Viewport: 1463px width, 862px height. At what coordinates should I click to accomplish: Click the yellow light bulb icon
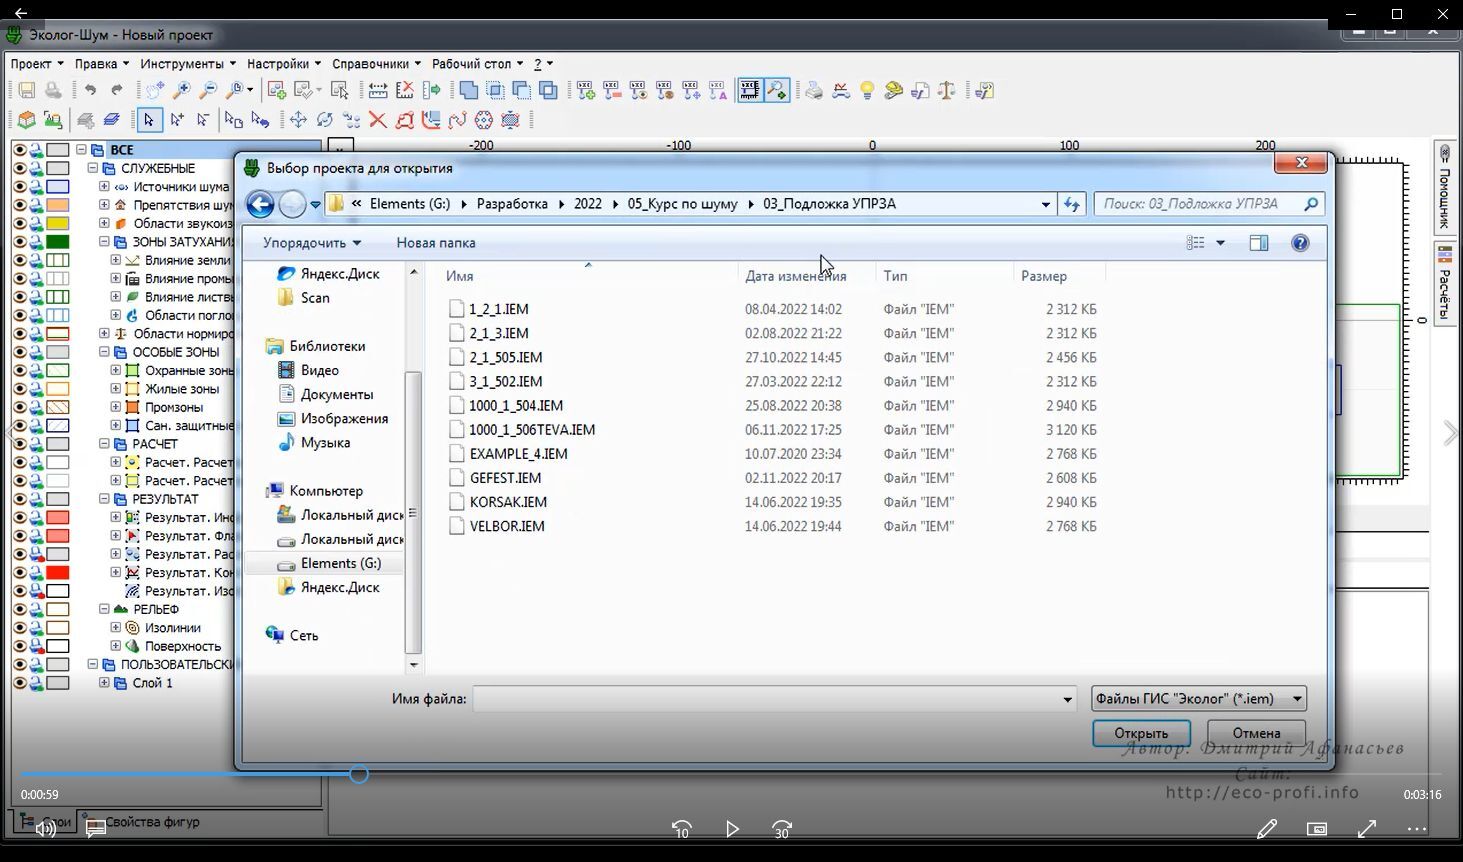867,91
